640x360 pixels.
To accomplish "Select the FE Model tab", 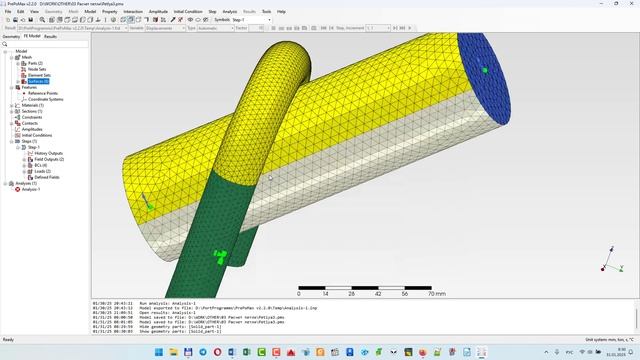I will tap(32, 36).
